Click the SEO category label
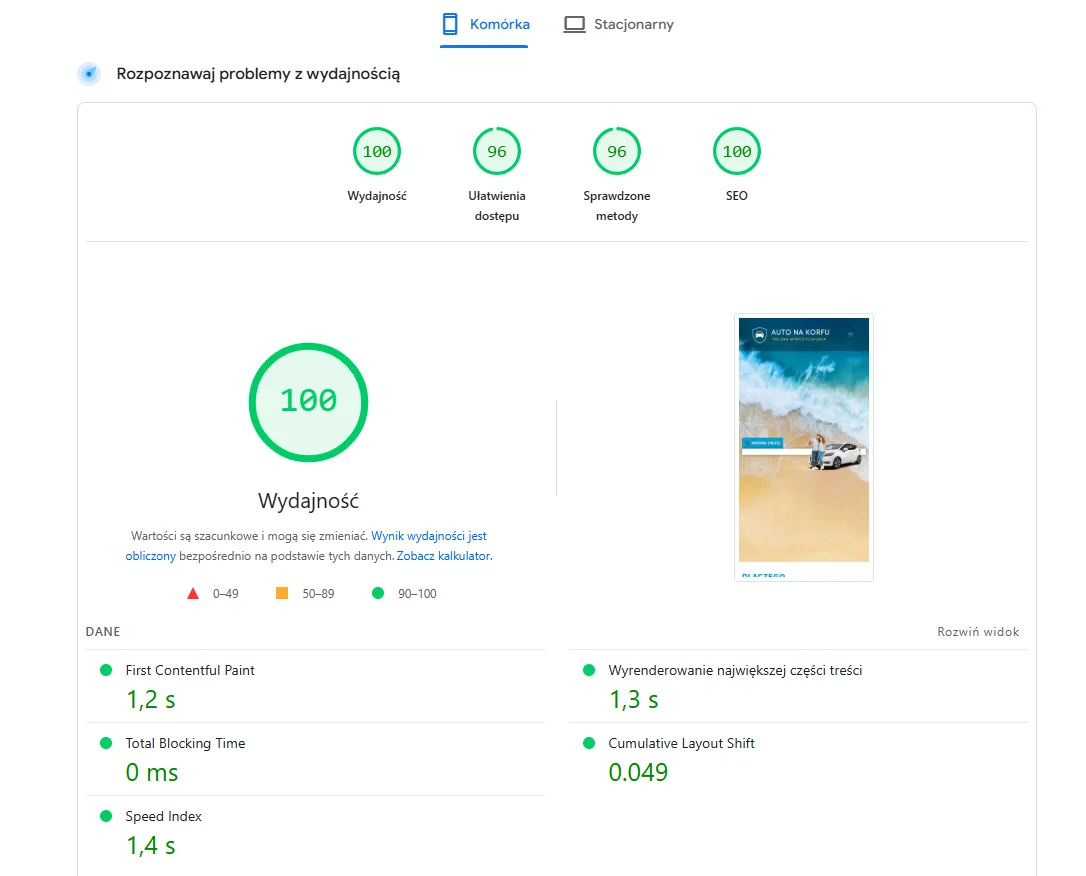 pos(736,196)
